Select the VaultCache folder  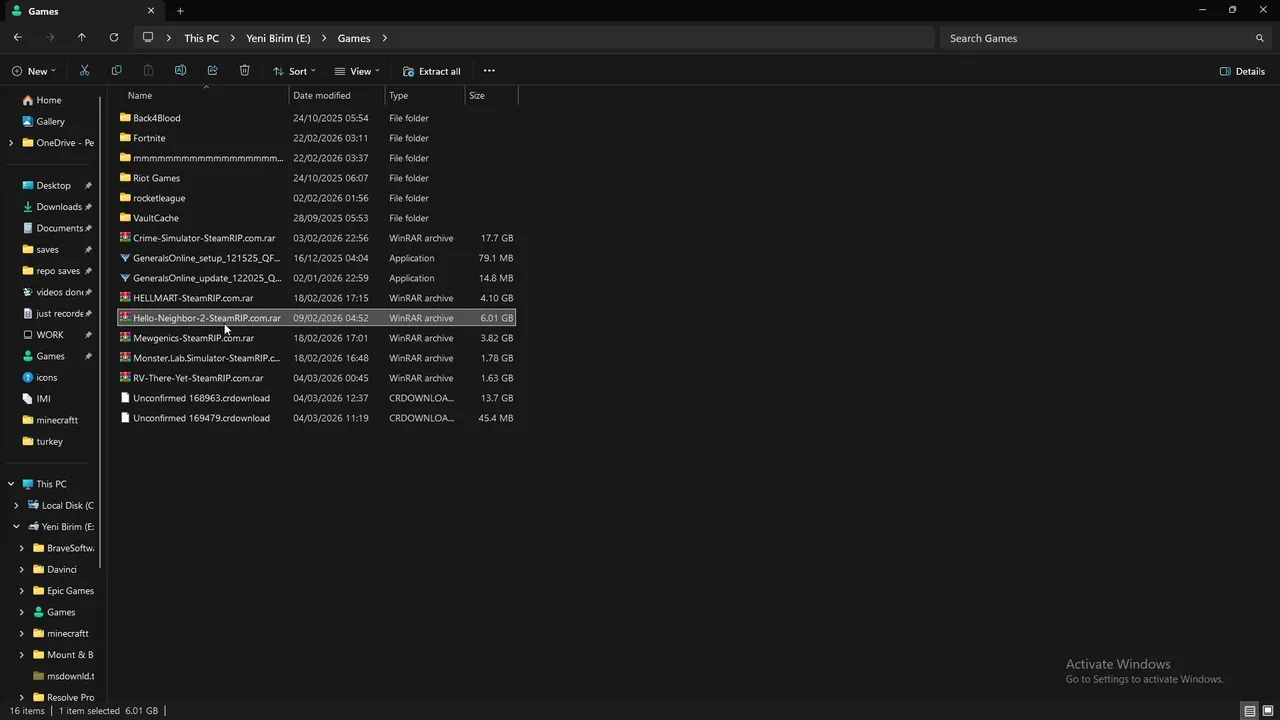point(316,218)
